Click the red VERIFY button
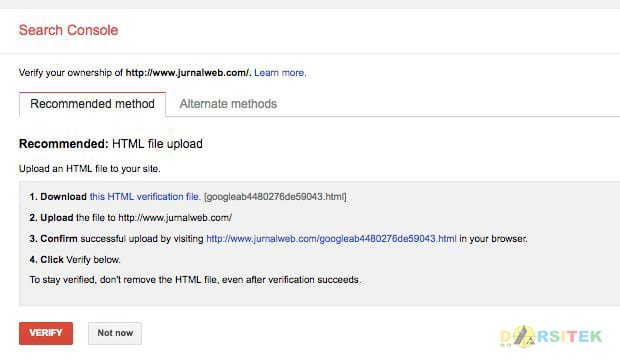 (x=46, y=333)
